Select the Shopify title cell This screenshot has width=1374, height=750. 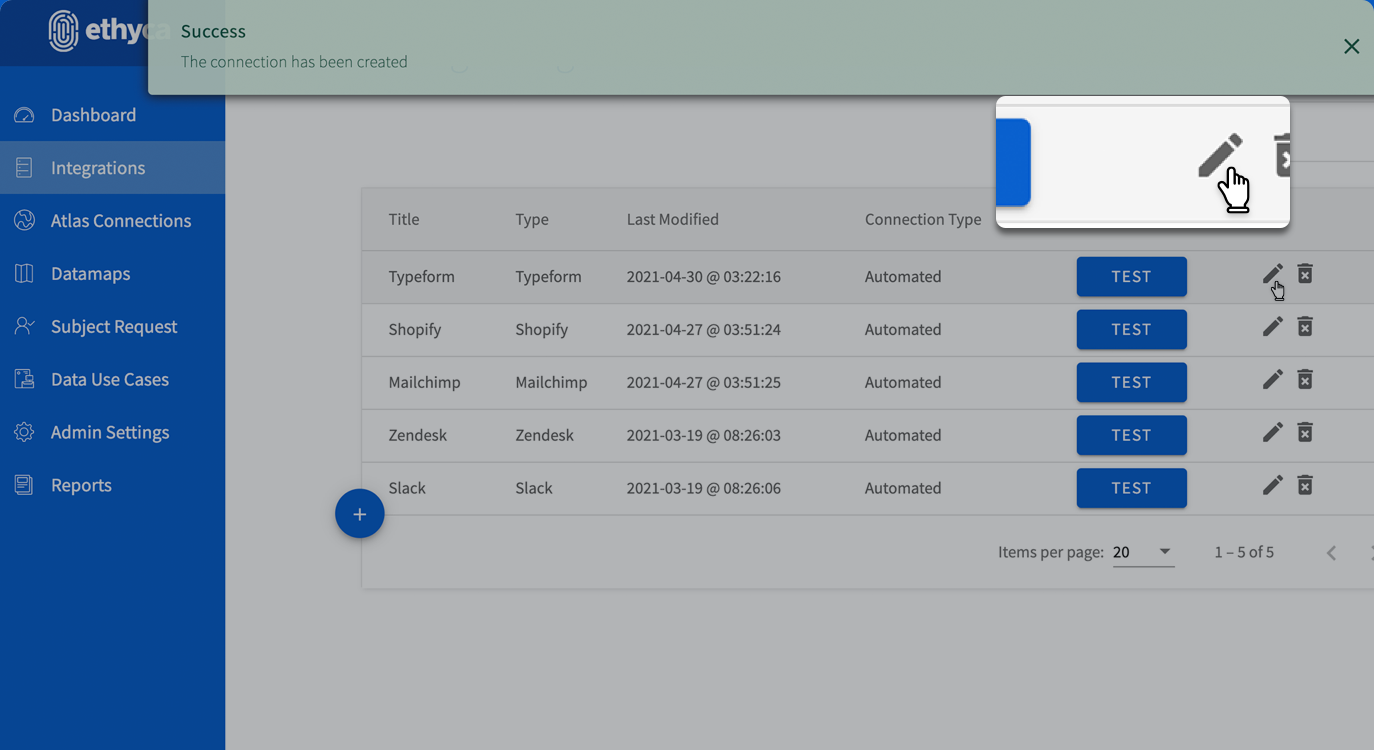pyautogui.click(x=415, y=330)
